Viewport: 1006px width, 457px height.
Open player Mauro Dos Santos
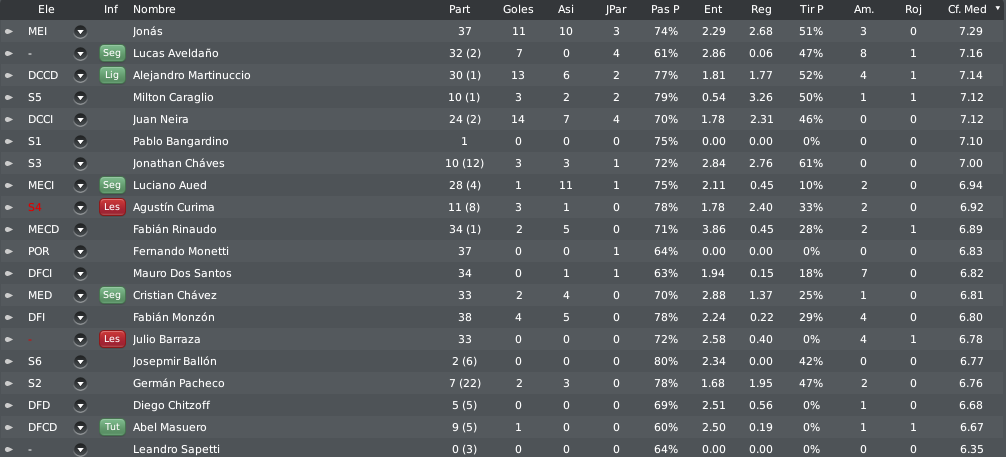[x=182, y=273]
